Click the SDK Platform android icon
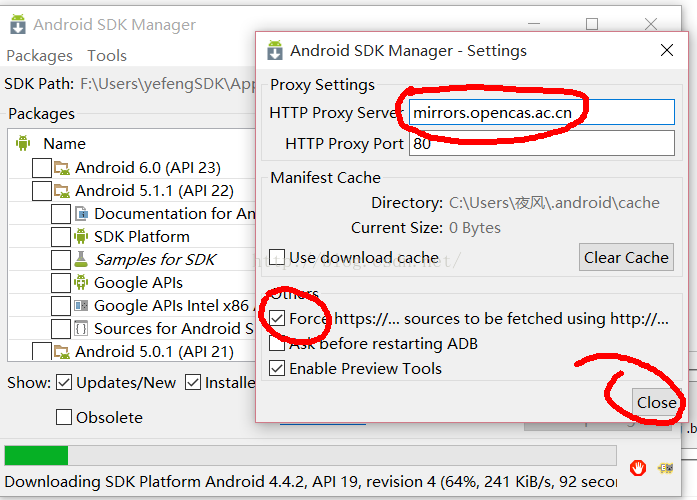 tap(81, 236)
